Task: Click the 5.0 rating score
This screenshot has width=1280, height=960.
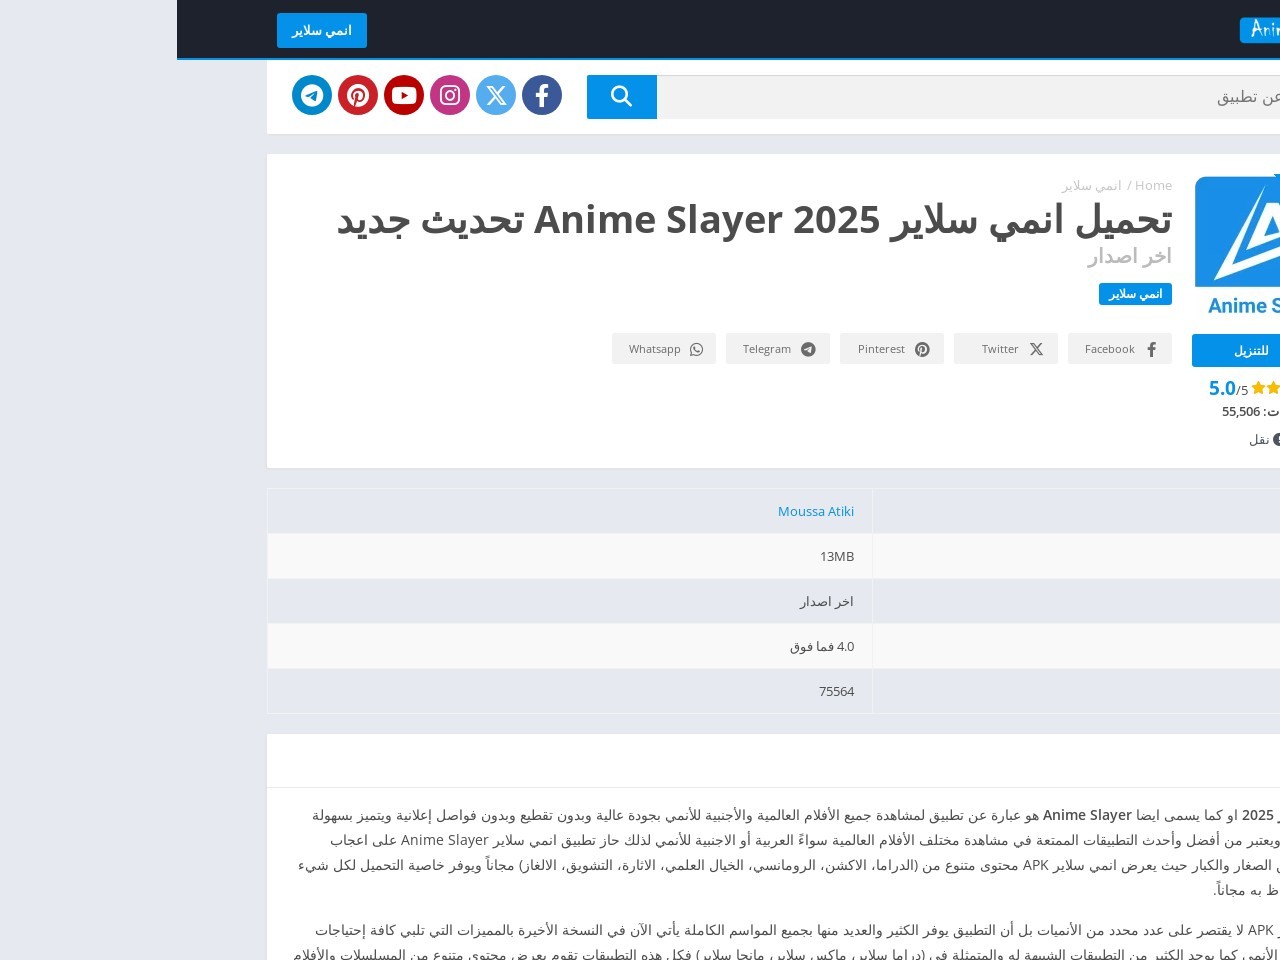Action: (1222, 388)
